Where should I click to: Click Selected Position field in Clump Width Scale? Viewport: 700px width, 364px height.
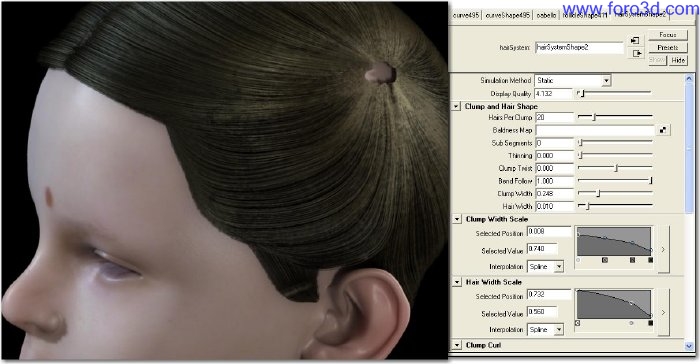pyautogui.click(x=549, y=231)
